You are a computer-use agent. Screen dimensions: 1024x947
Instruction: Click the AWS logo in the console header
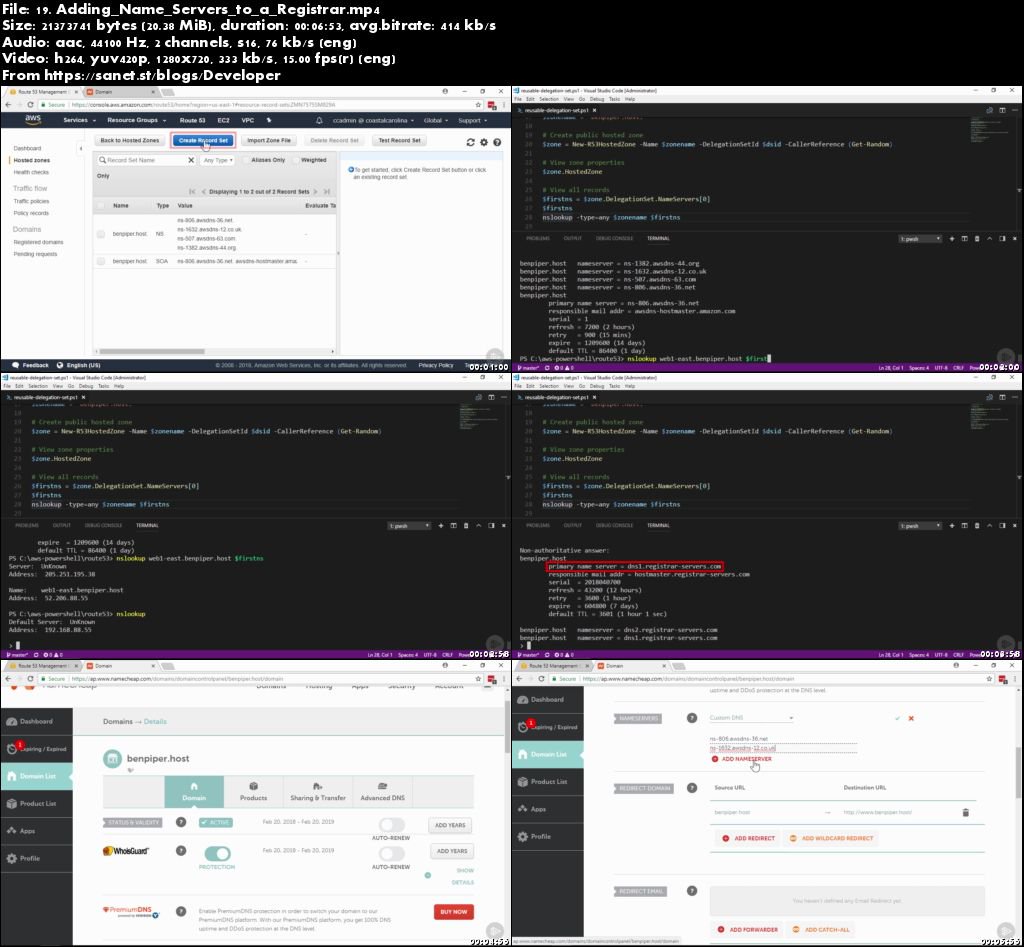[33, 120]
